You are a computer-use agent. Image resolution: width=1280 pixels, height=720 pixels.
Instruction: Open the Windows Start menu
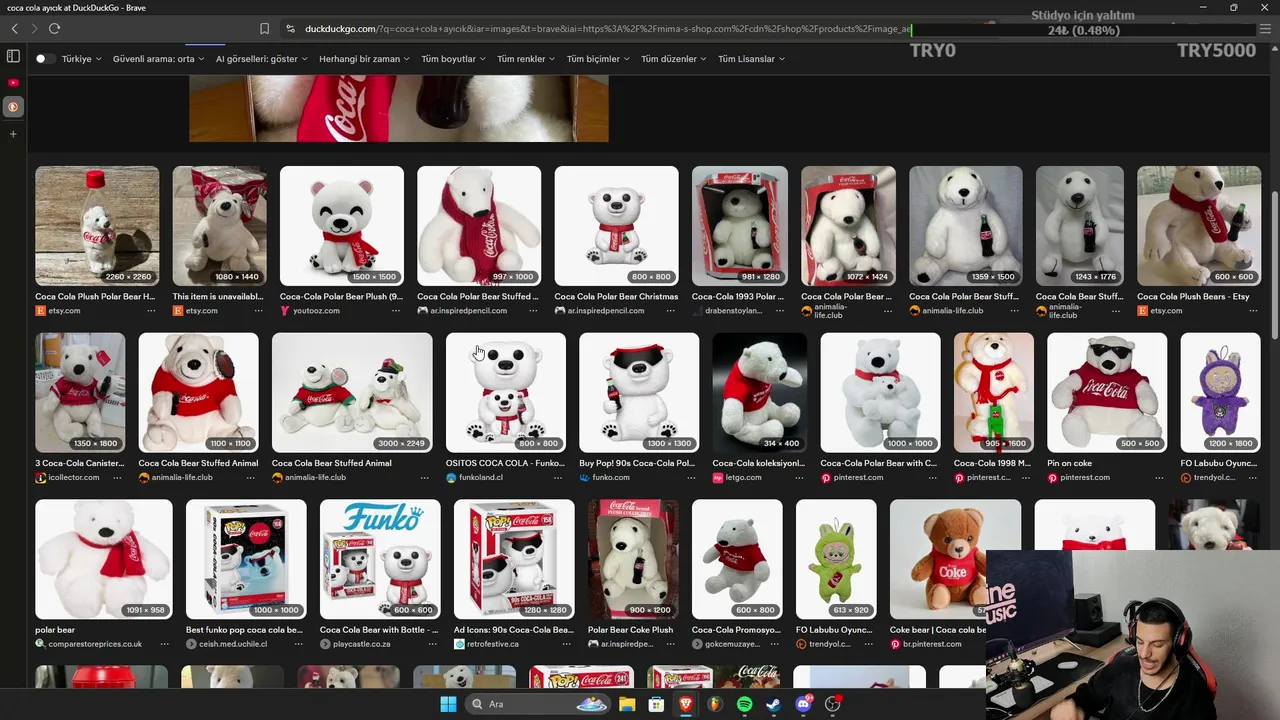pos(448,704)
